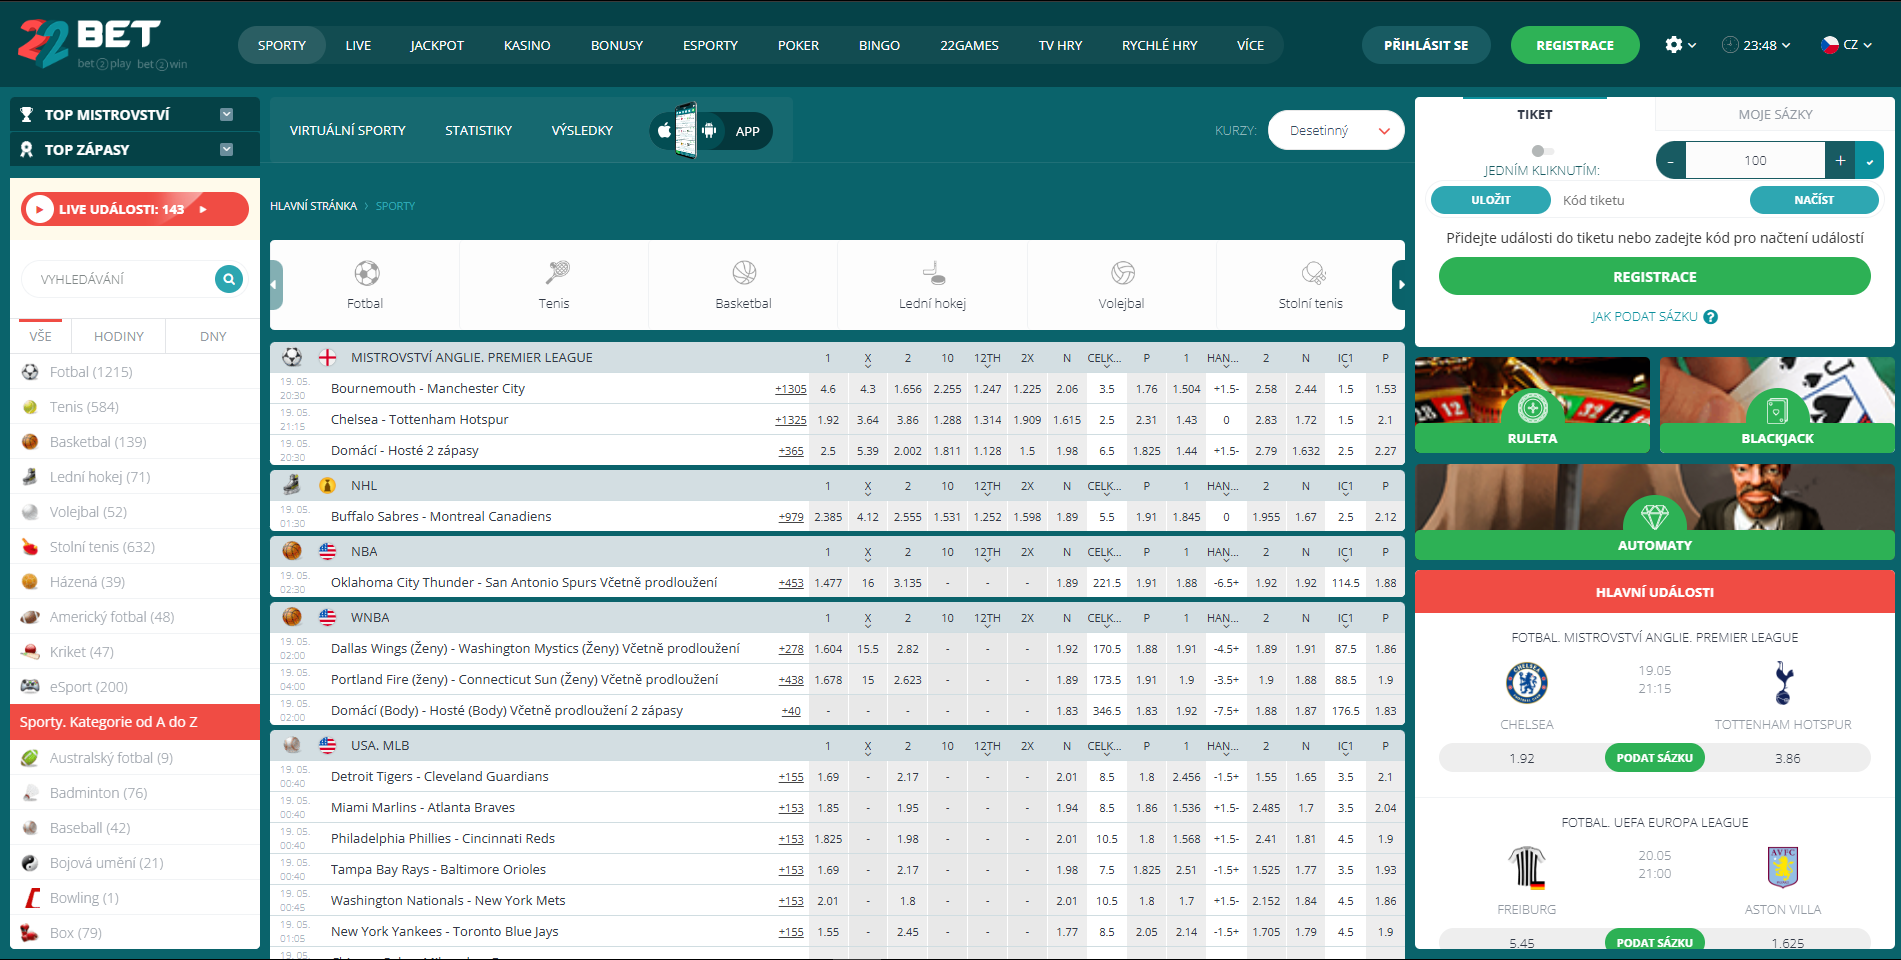This screenshot has height=960, width=1901.
Task: Open the stake amount dropdown arrow
Action: tap(1869, 160)
